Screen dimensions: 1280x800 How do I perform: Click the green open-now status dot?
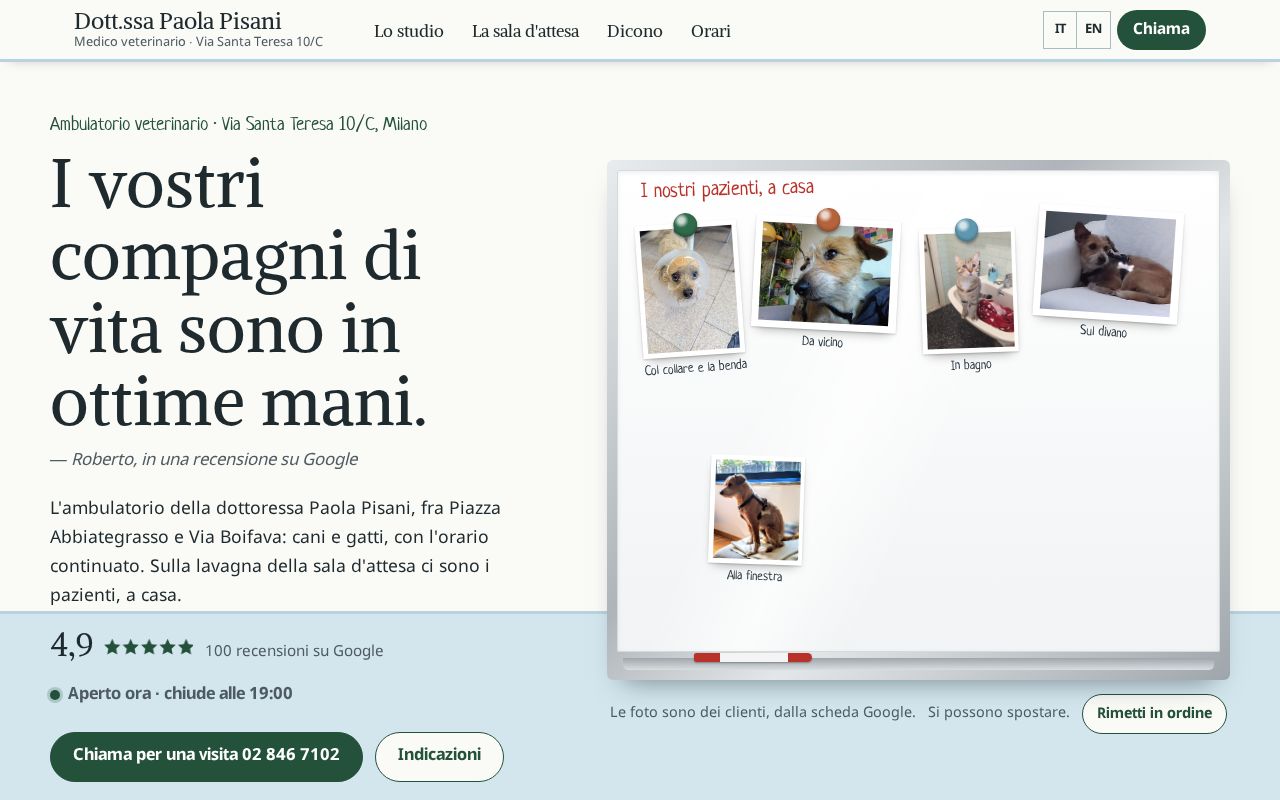(55, 695)
